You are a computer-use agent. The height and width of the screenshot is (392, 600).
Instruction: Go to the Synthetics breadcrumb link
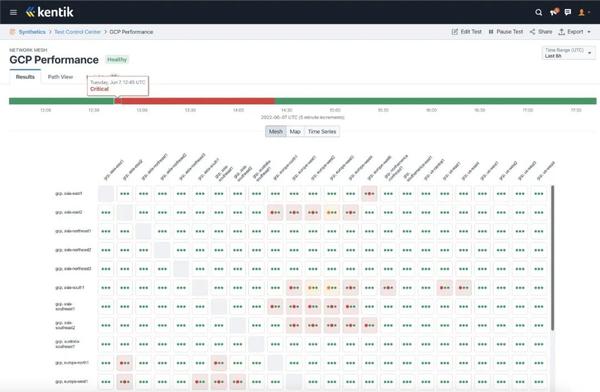(x=32, y=32)
